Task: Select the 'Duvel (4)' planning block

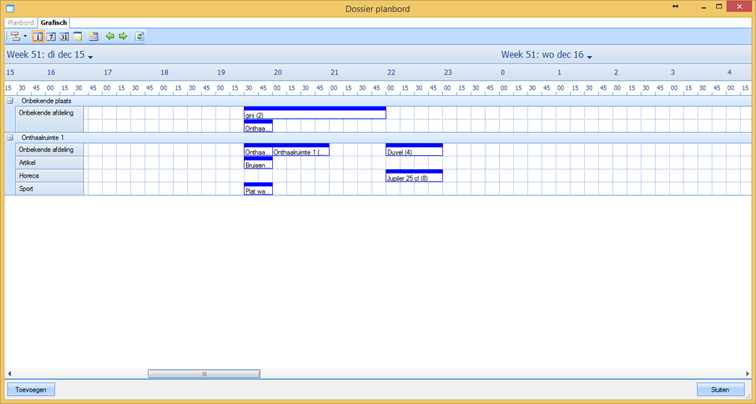Action: point(414,151)
